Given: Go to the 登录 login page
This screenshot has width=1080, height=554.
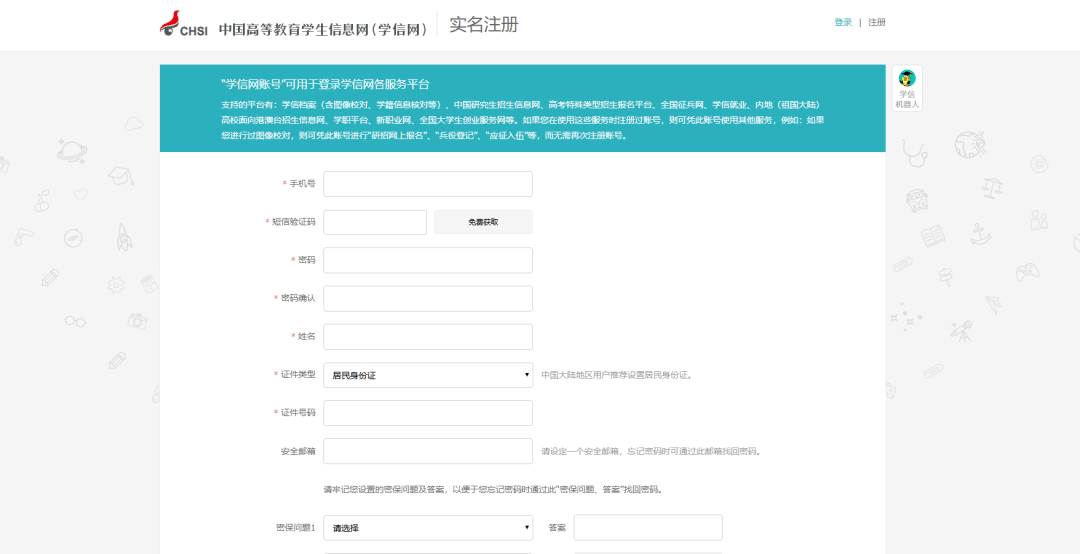Looking at the screenshot, I should tap(843, 22).
